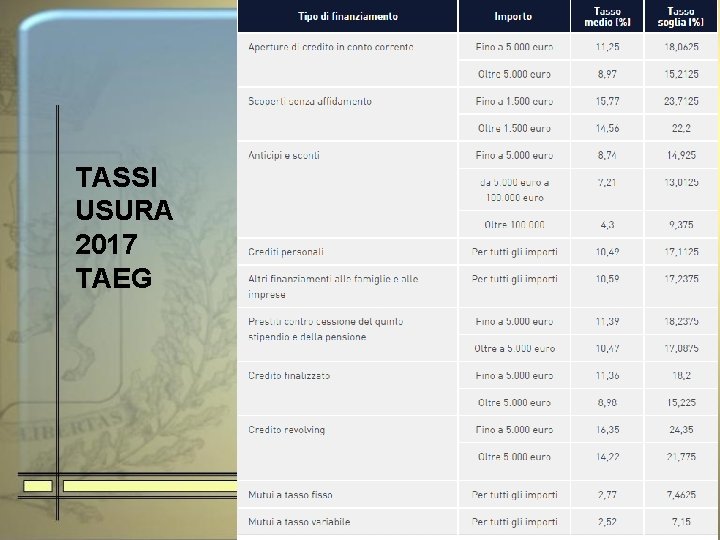720x540 pixels.
Task: Click the average rate value 10,47
Action: (607, 349)
